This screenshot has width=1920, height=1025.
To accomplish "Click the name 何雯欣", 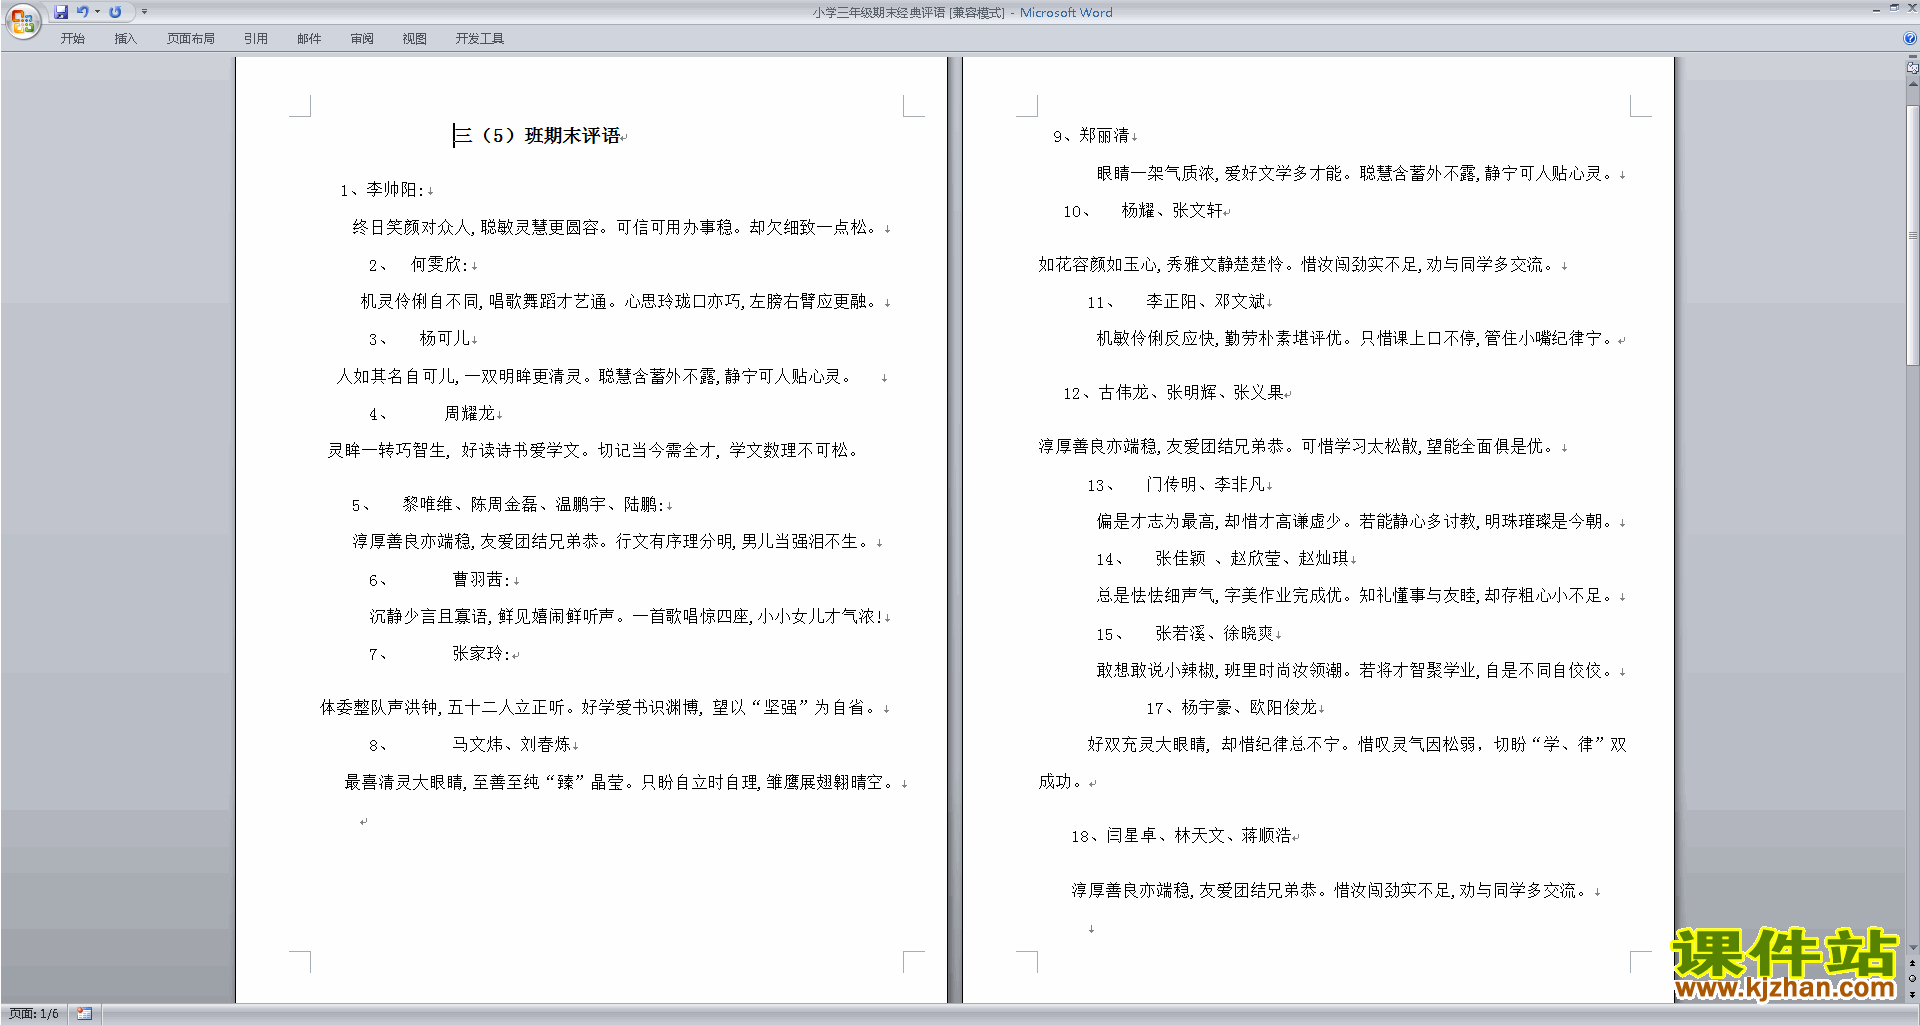I will [x=437, y=265].
